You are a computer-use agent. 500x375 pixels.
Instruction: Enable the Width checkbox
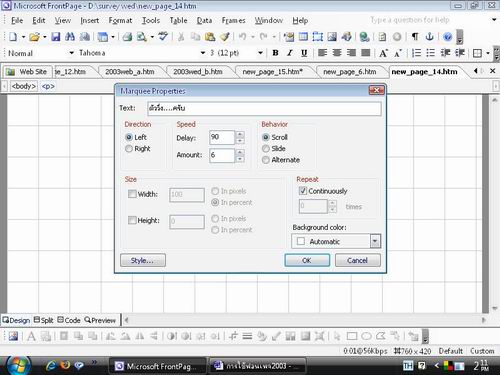tap(132, 194)
